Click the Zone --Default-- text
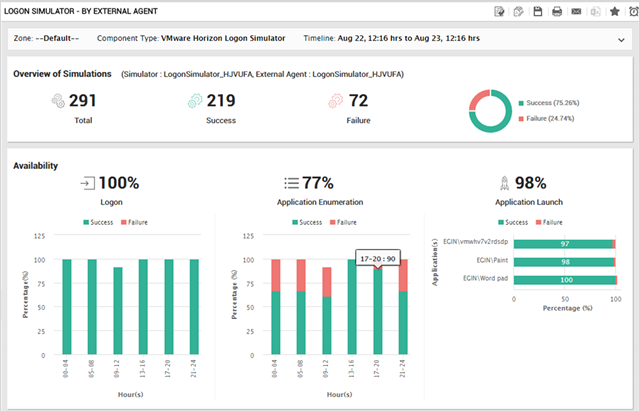Image resolution: width=640 pixels, height=412 pixels. (46, 38)
